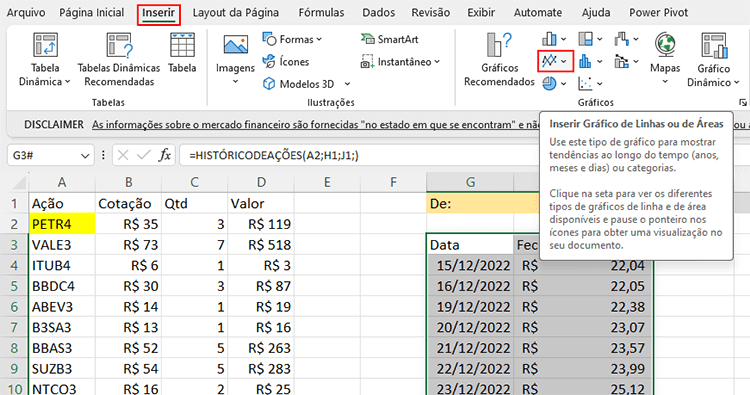The image size is (750, 395).
Task: Select the row 5 header
Action: tap(14, 286)
